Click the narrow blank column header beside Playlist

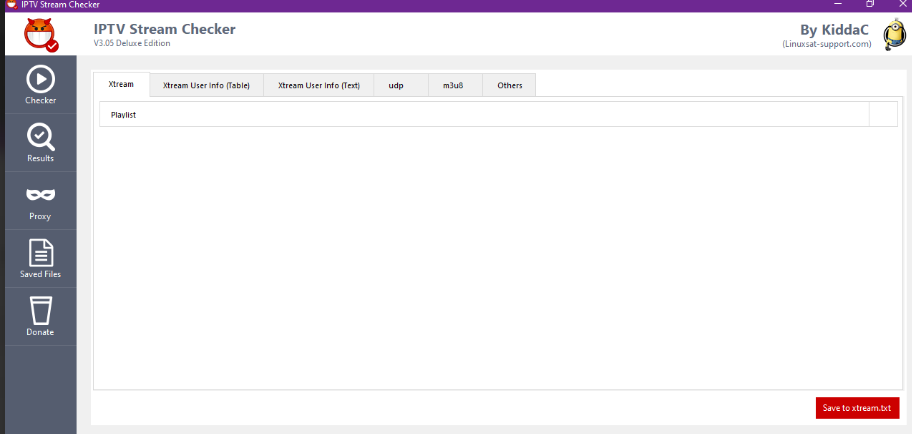(883, 115)
